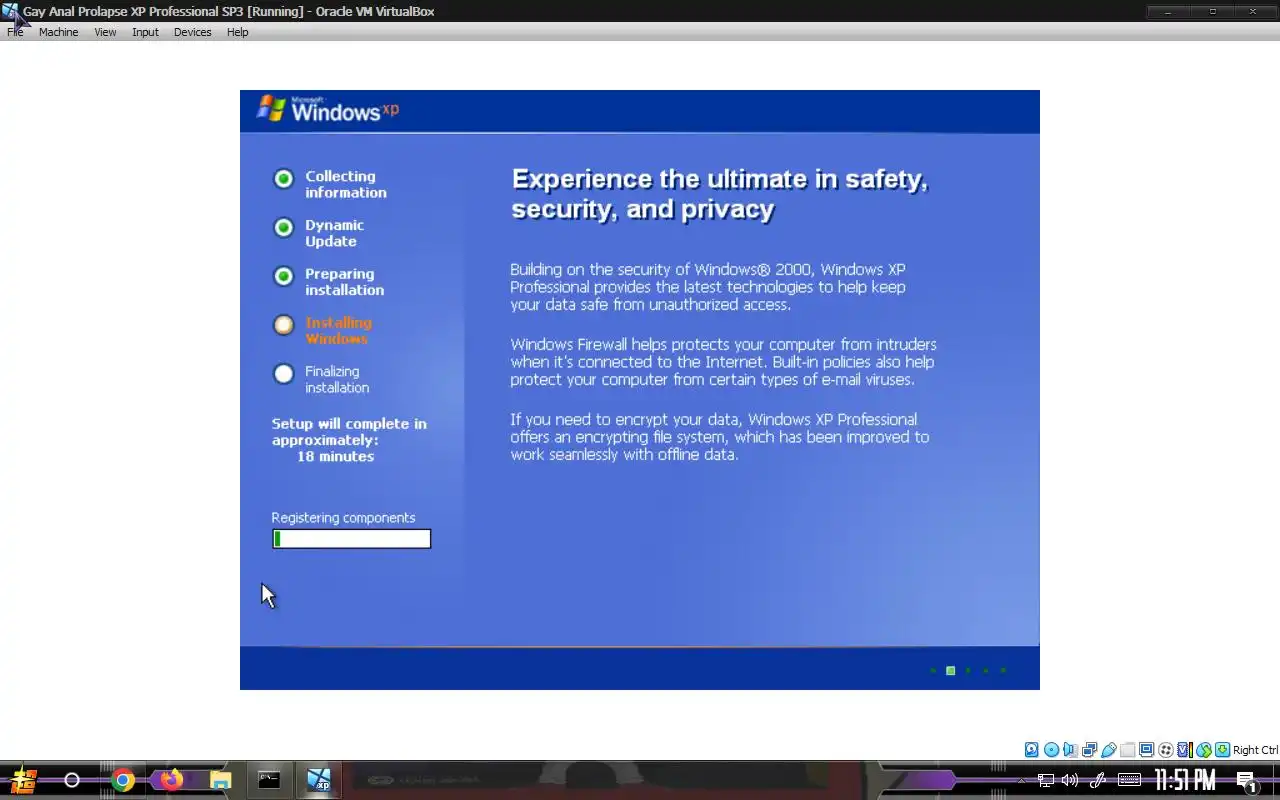Screen dimensions: 1280x800
Task: Click the 'Experience the ultimate in safety' headline
Action: tap(720, 194)
